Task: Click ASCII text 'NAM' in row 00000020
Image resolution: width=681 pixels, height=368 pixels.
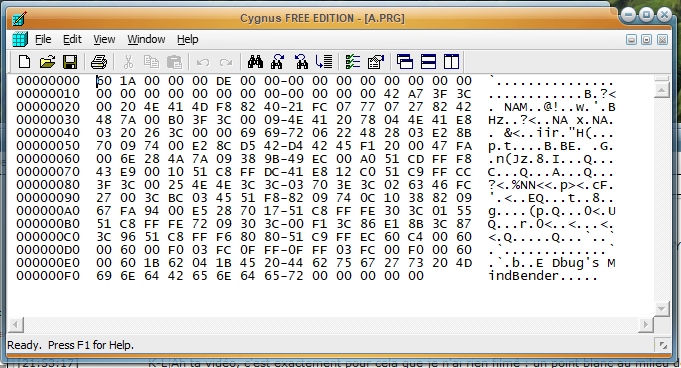Action: pos(516,107)
